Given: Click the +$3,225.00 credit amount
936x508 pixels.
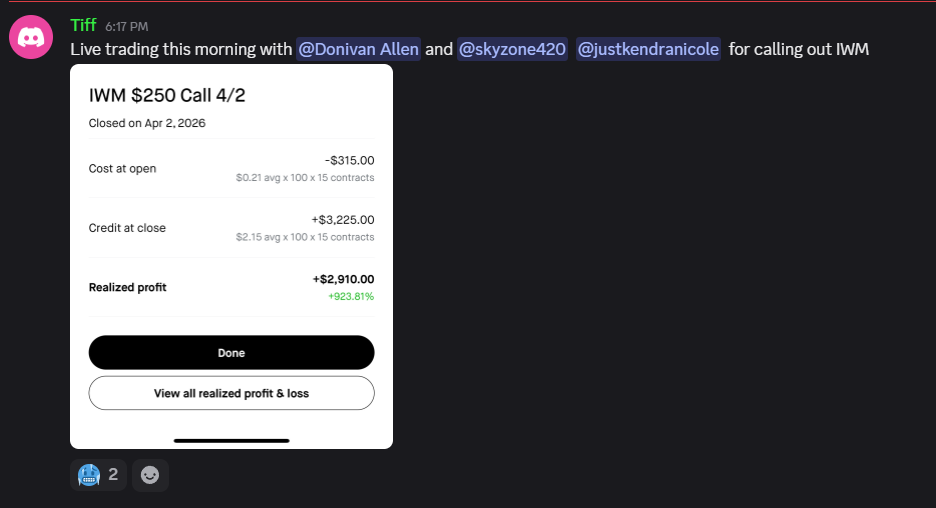Looking at the screenshot, I should 343,220.
